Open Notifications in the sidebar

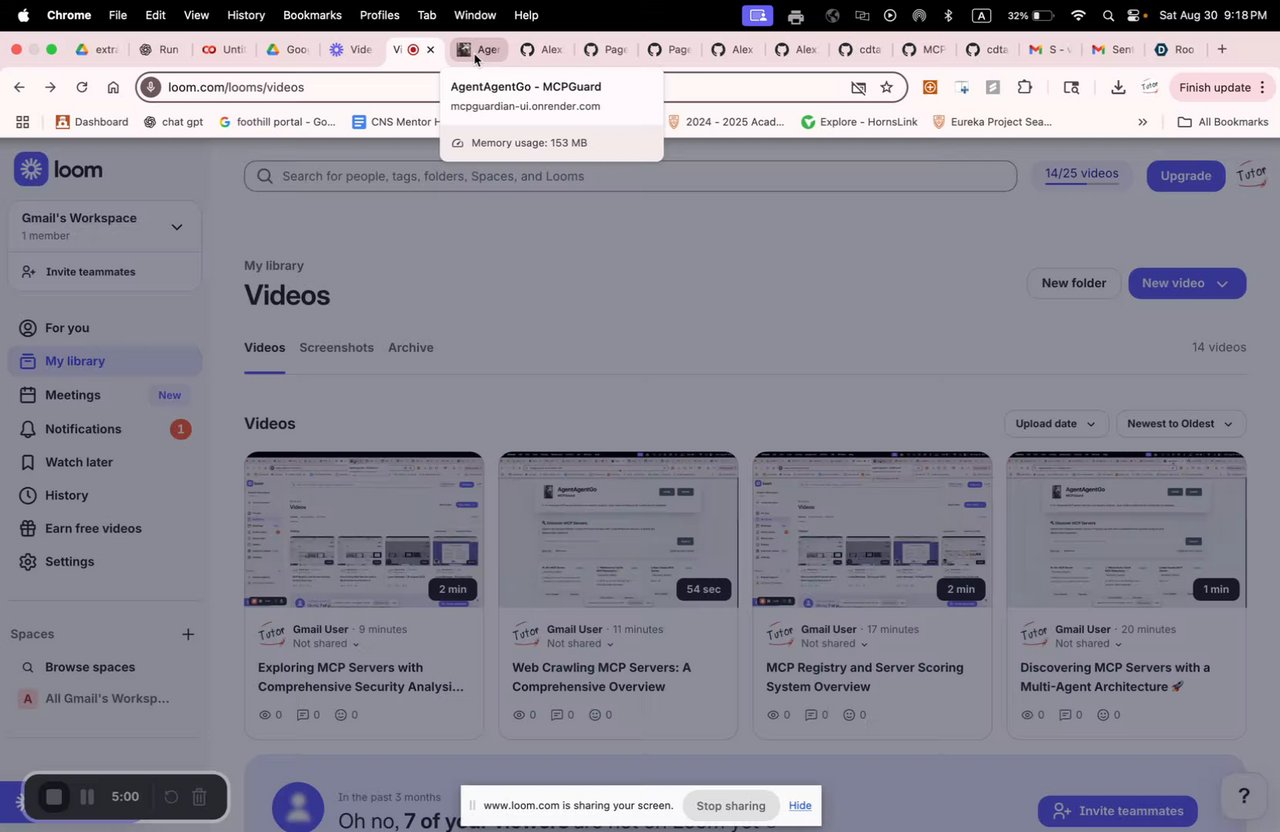105,429
